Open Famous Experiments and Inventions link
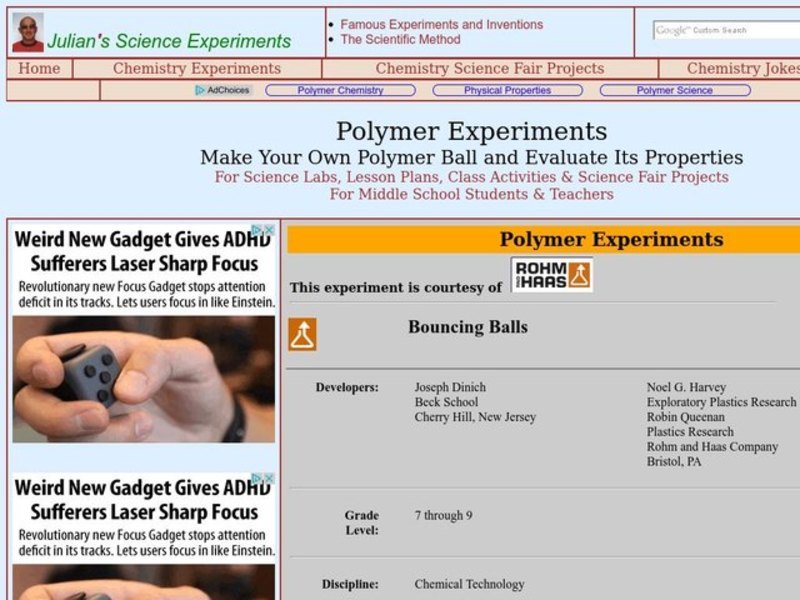 (x=441, y=24)
